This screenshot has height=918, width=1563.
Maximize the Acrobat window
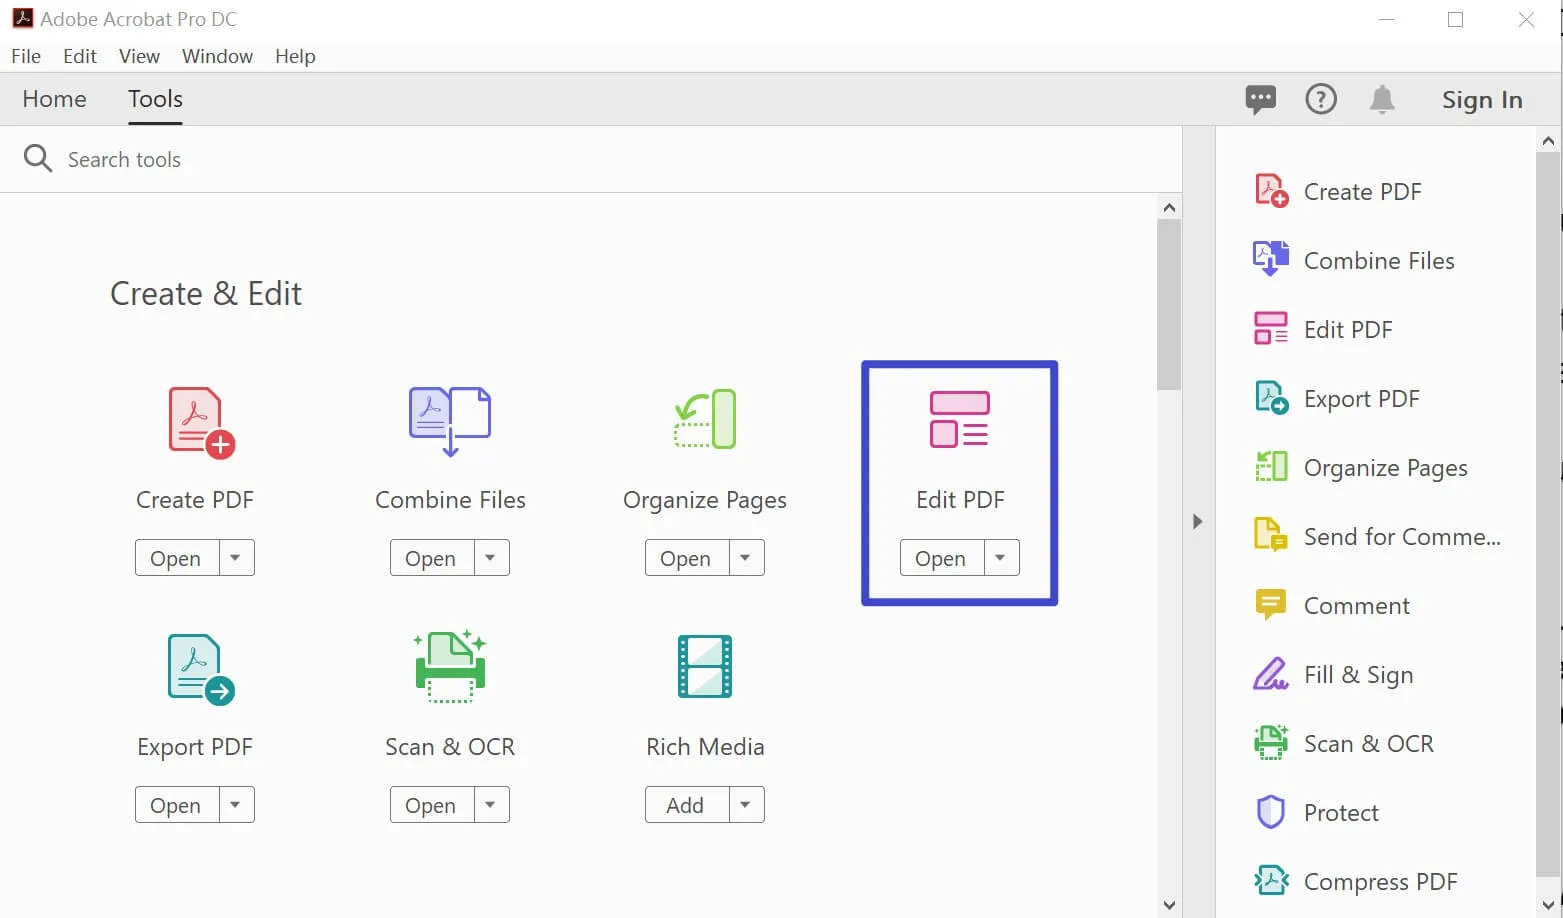pyautogui.click(x=1455, y=19)
